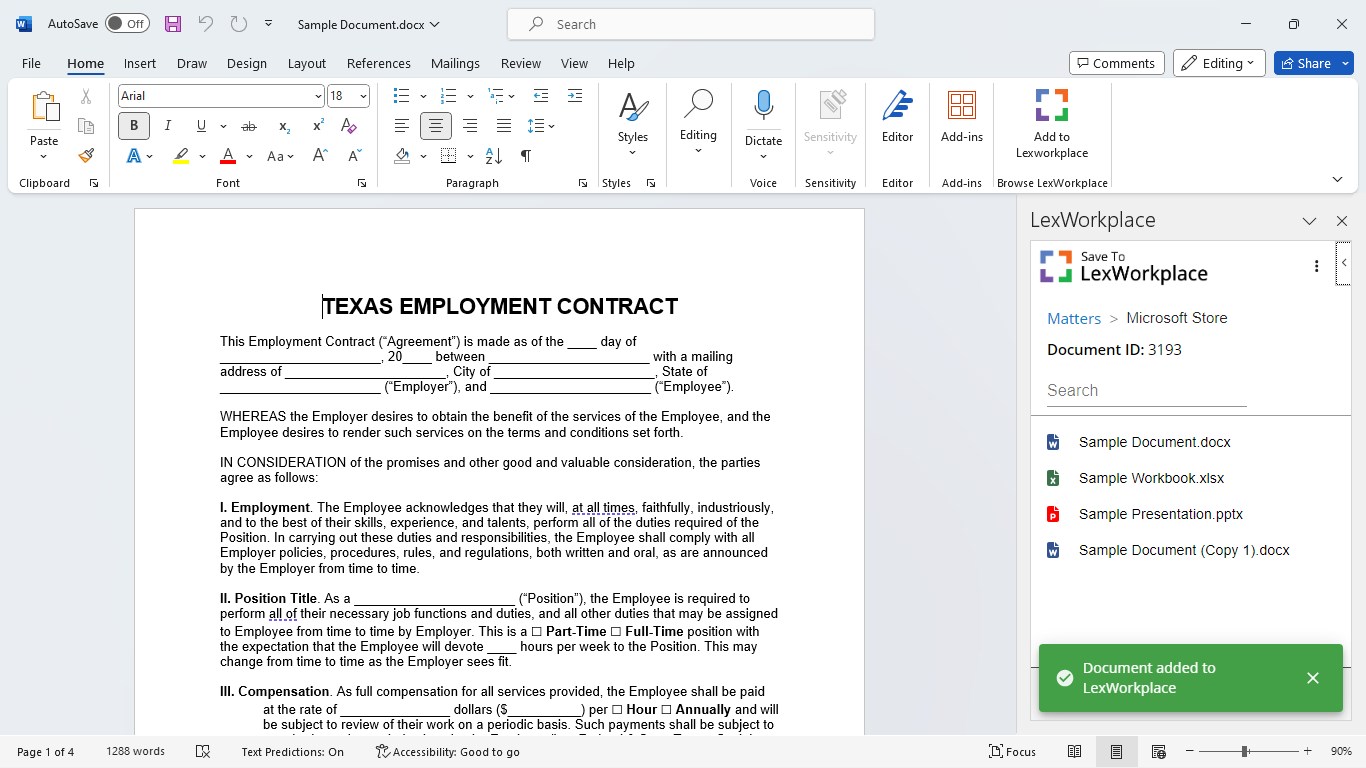
Task: Switch to Web Layout view
Action: click(1158, 752)
